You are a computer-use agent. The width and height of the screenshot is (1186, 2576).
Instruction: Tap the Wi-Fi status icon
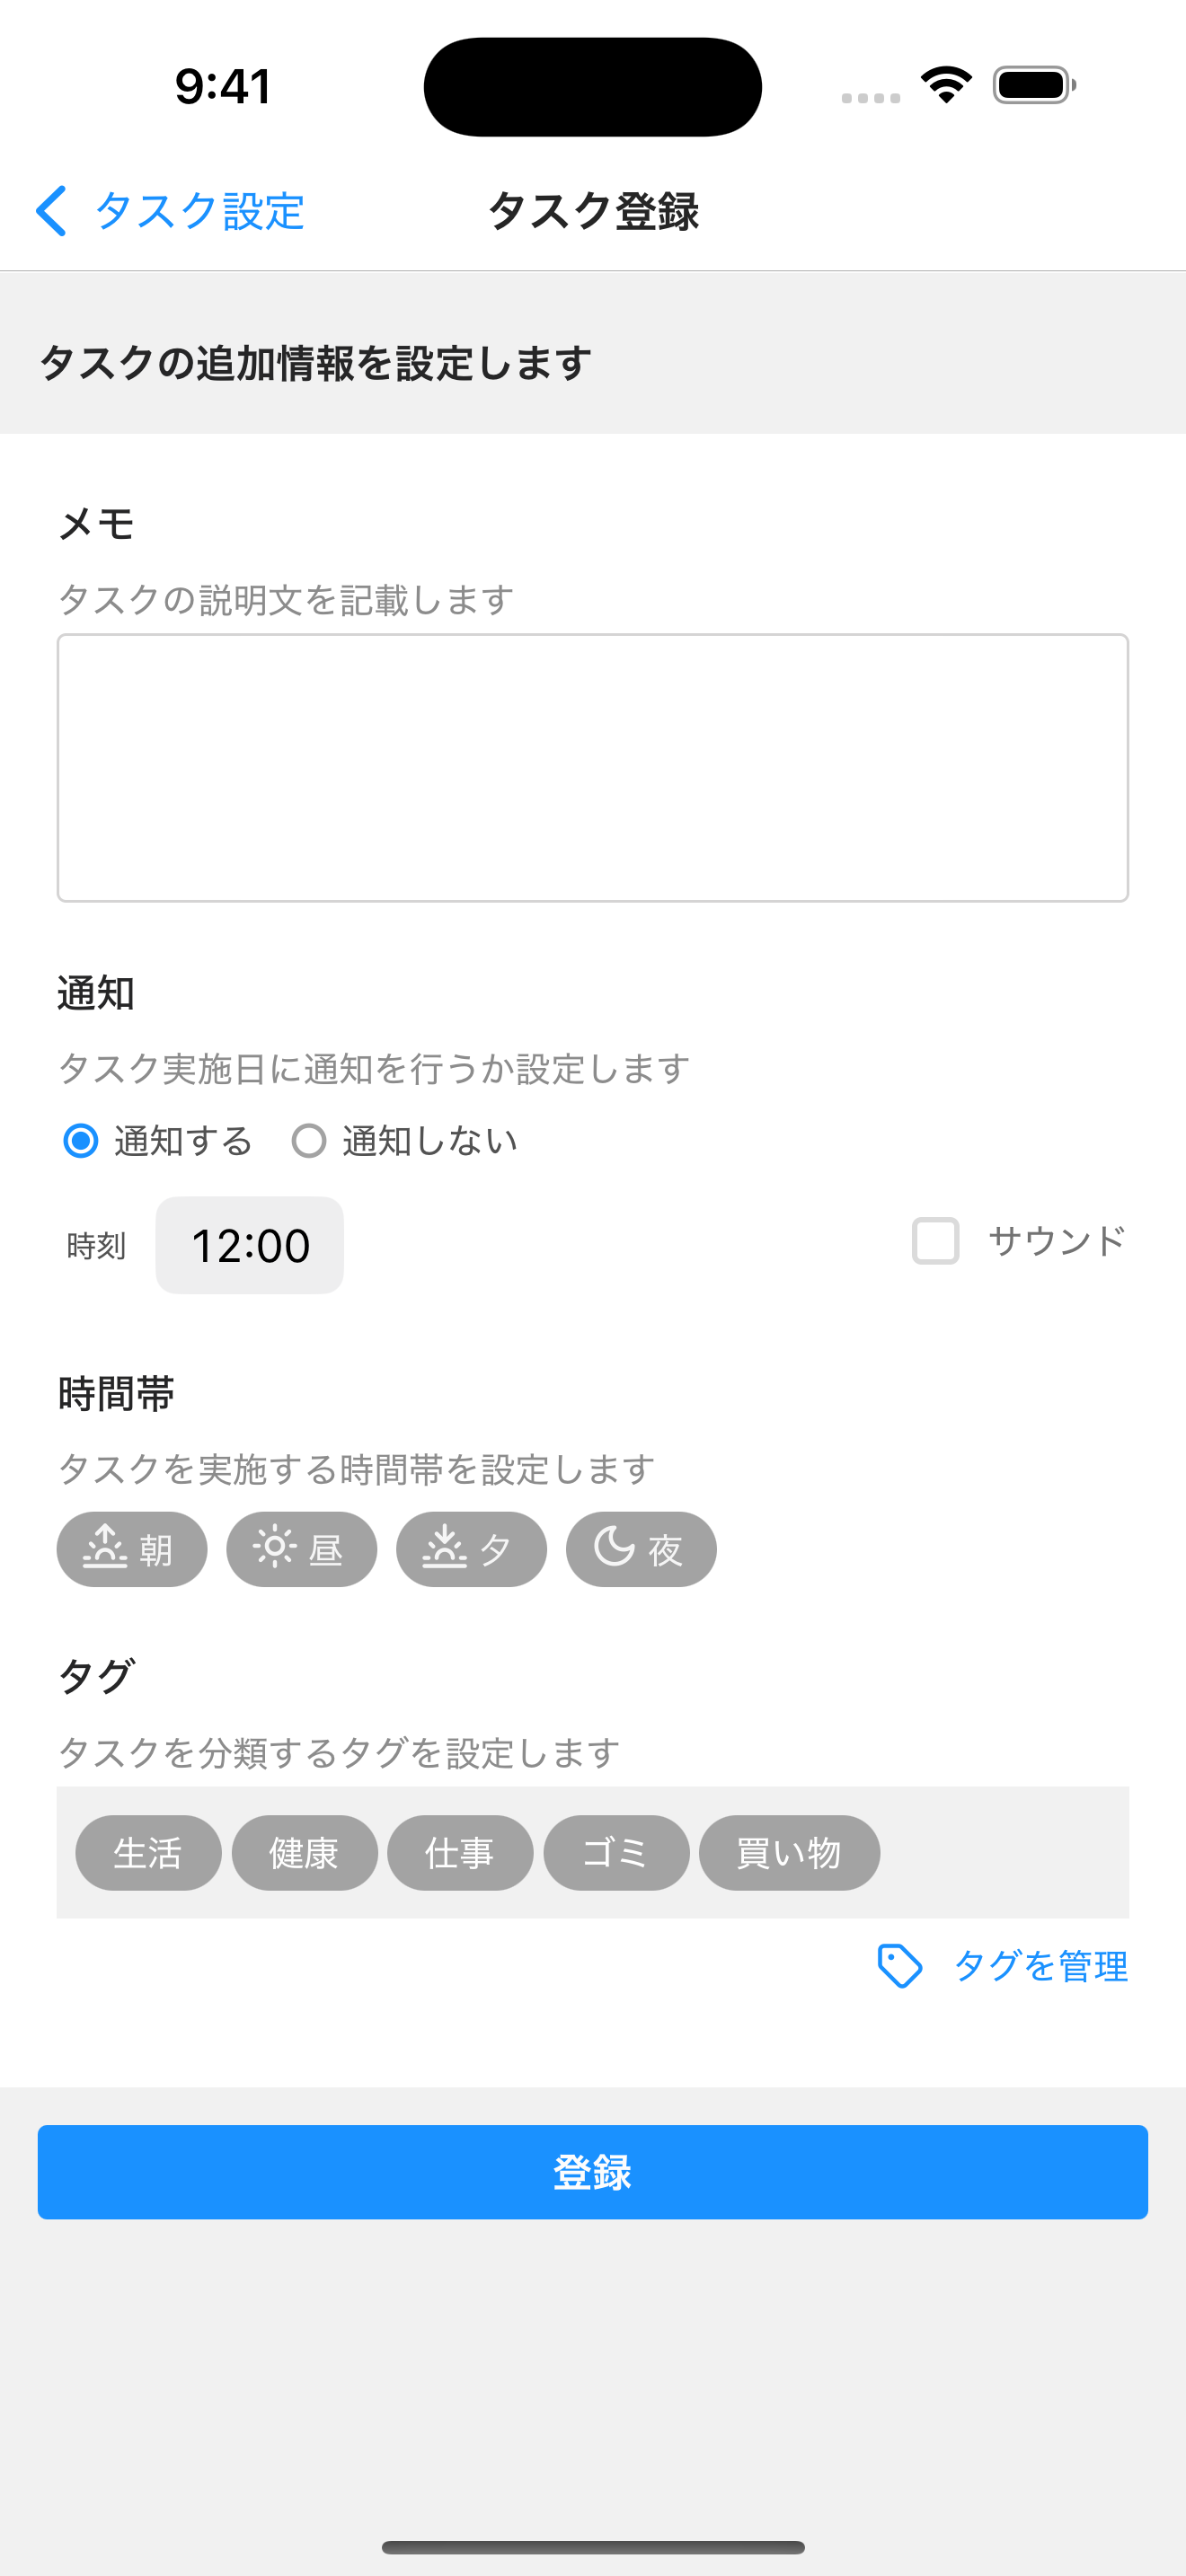pos(946,85)
